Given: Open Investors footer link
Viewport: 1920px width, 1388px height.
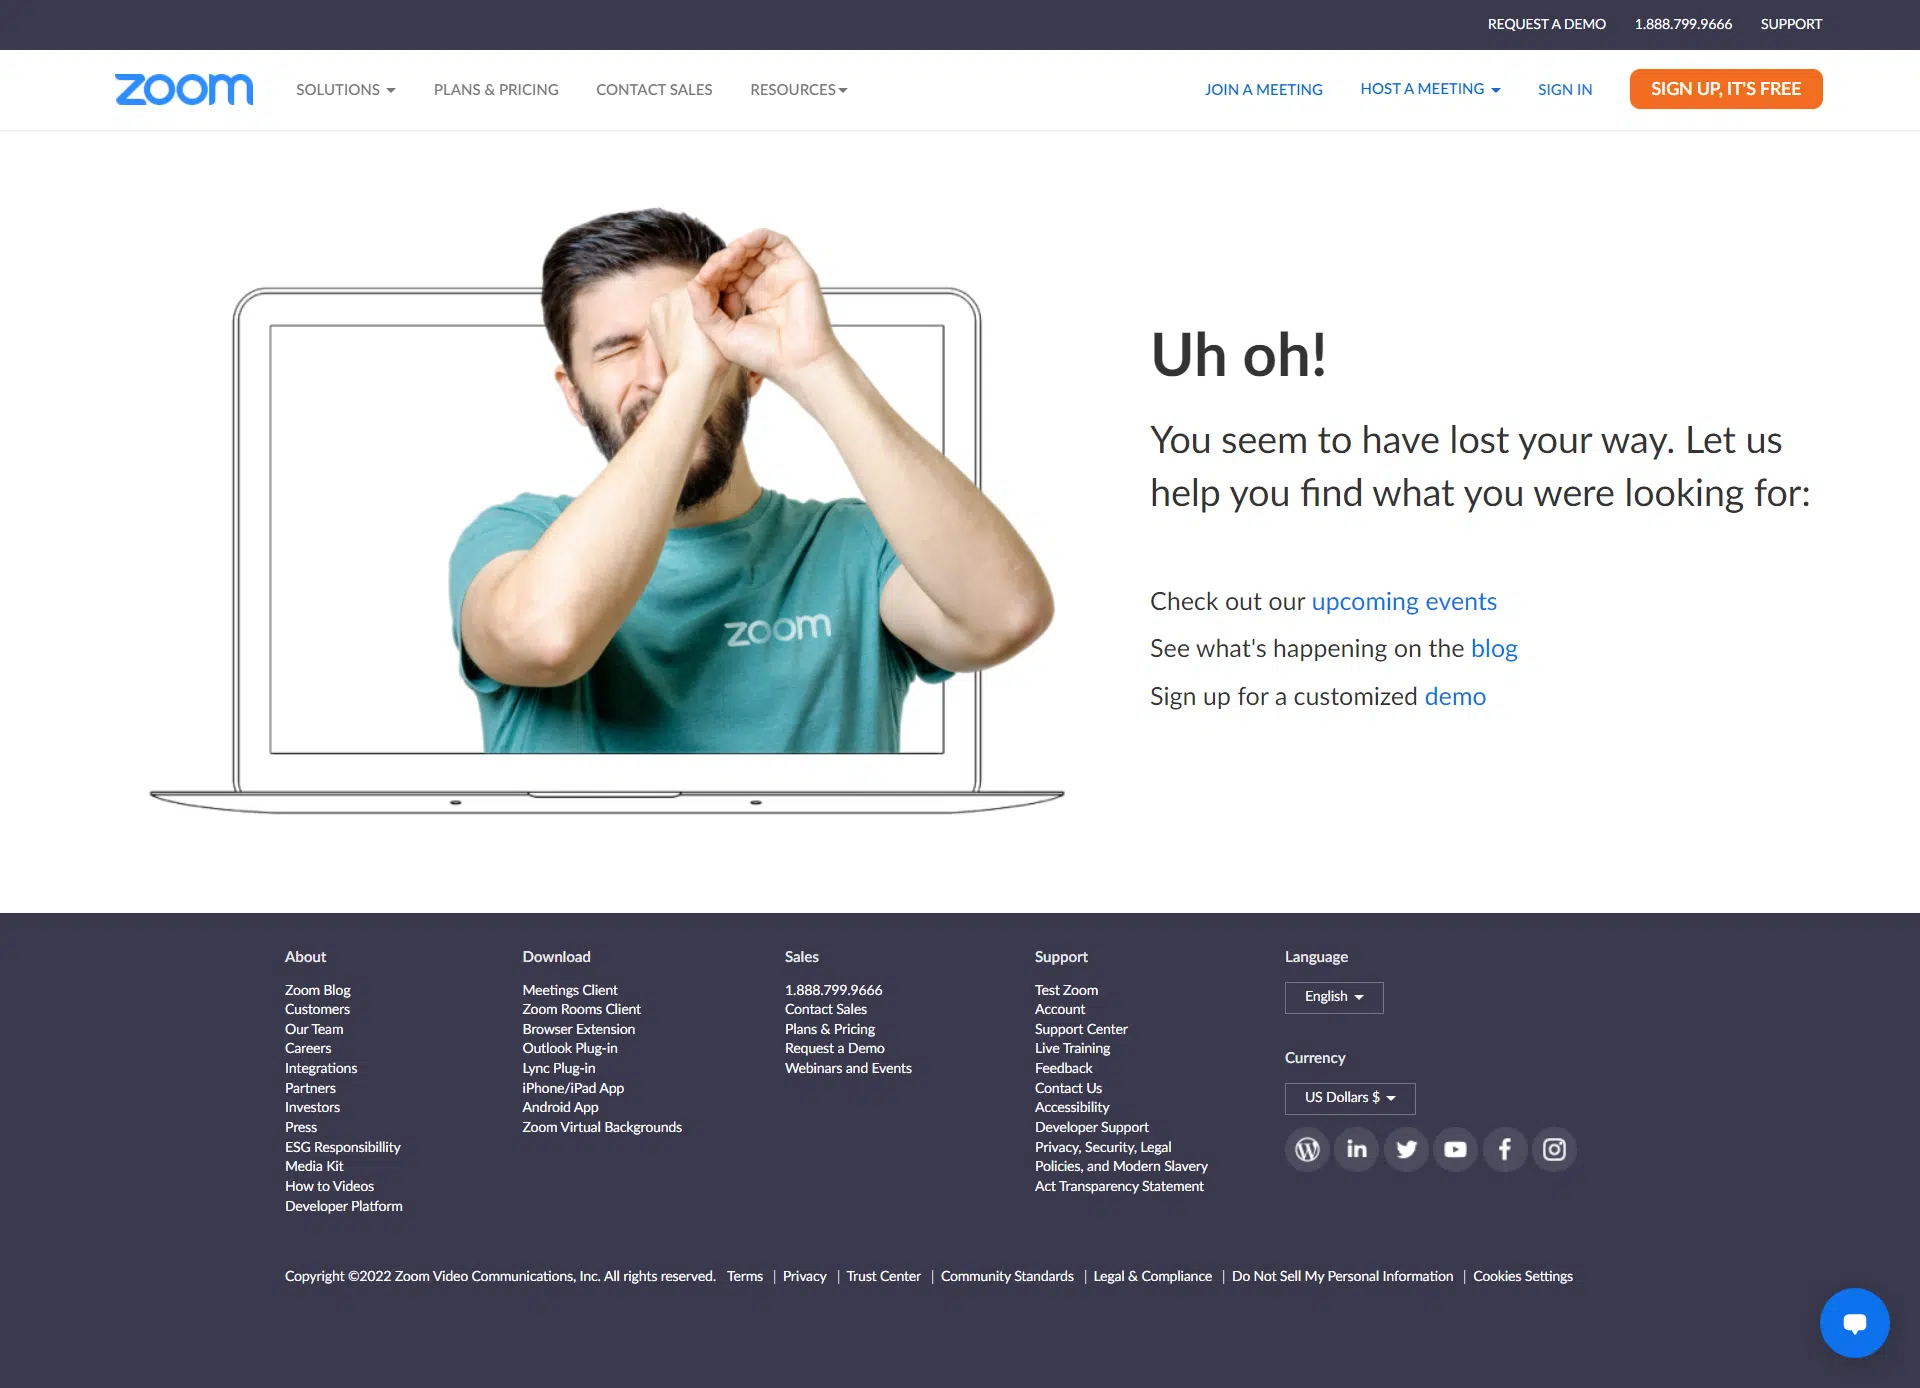Looking at the screenshot, I should click(312, 1107).
